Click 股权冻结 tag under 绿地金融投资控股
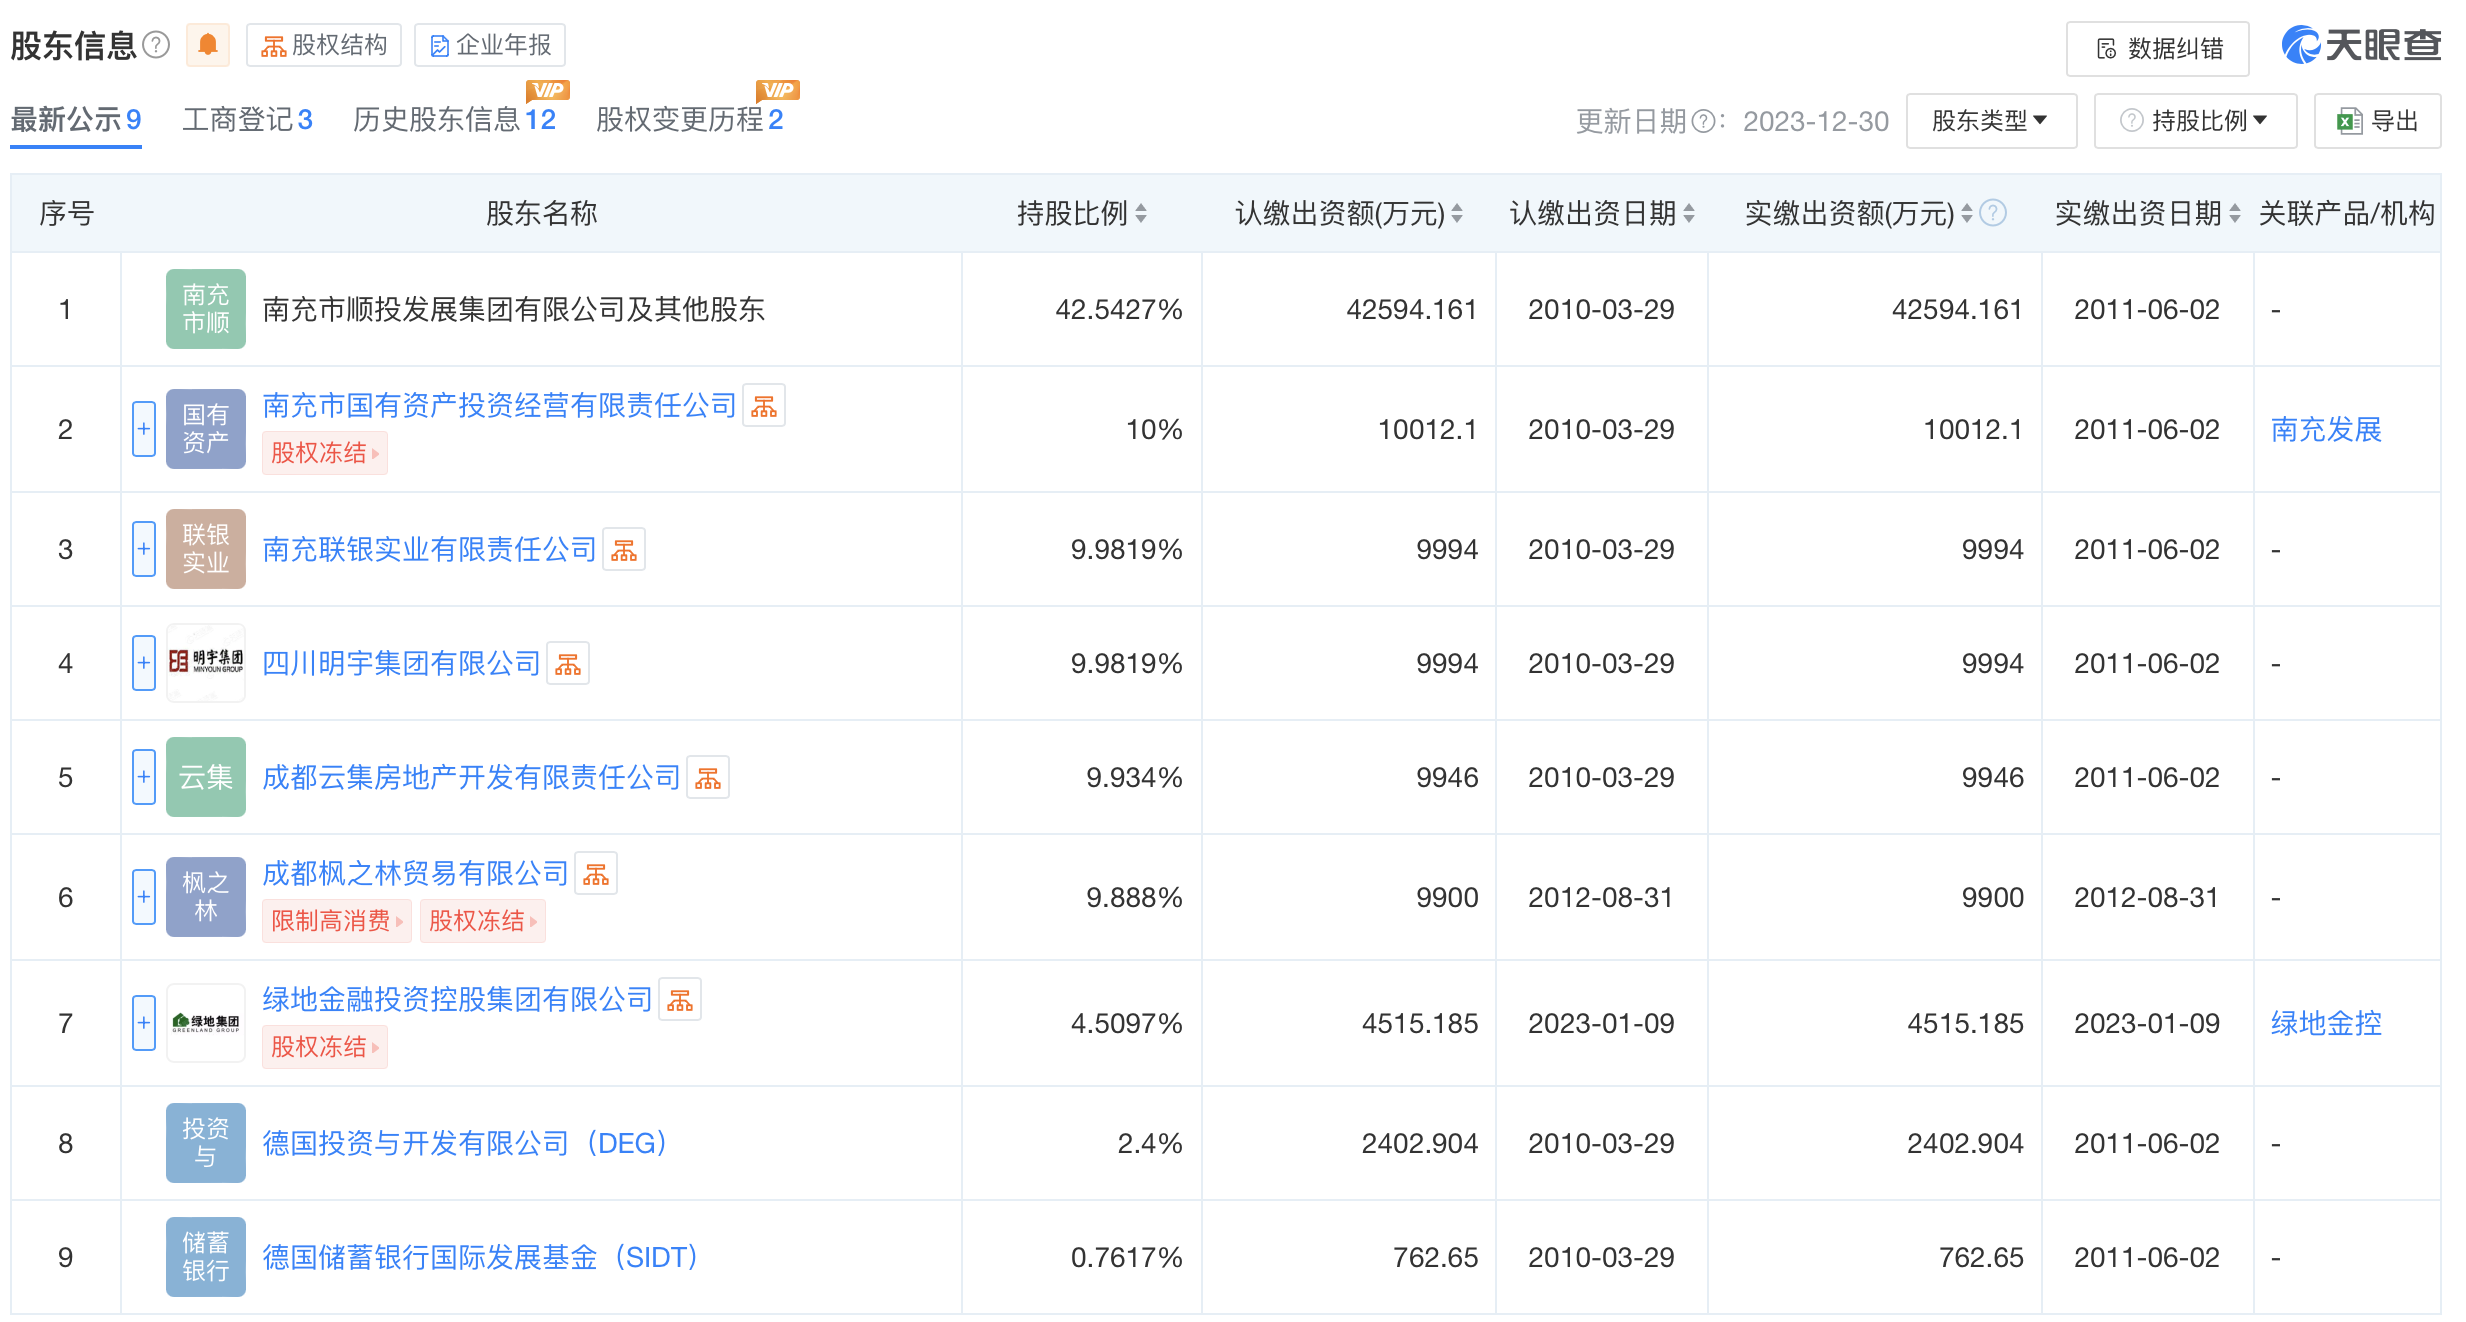The image size is (2466, 1322). coord(325,1047)
